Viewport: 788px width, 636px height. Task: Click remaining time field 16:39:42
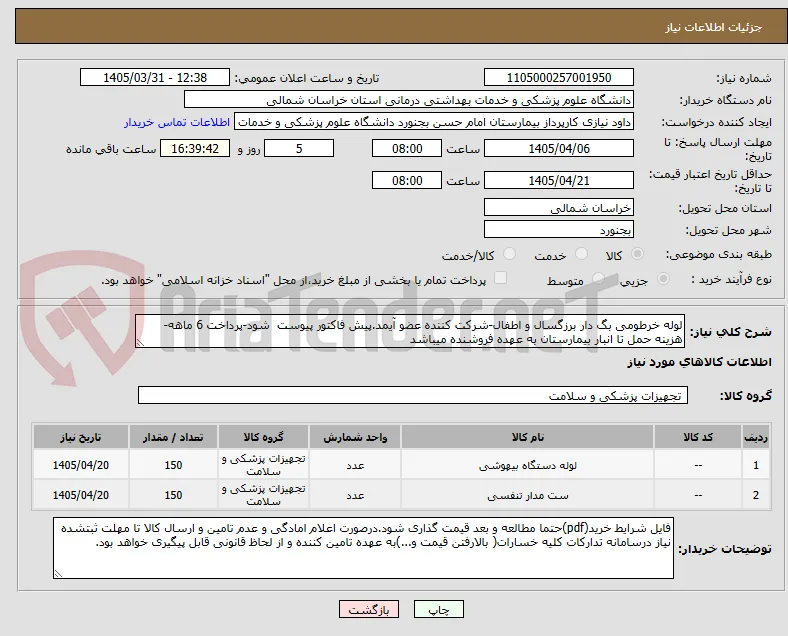click(x=195, y=149)
